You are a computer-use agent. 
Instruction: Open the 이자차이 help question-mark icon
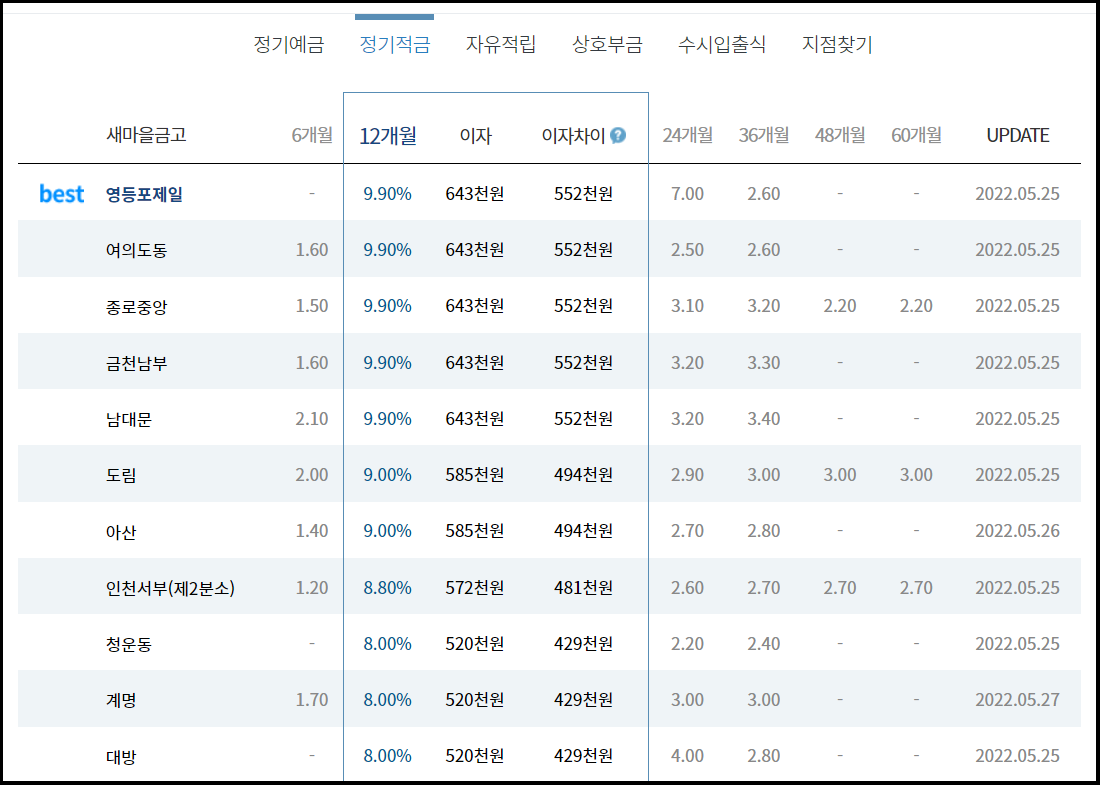pyautogui.click(x=617, y=135)
